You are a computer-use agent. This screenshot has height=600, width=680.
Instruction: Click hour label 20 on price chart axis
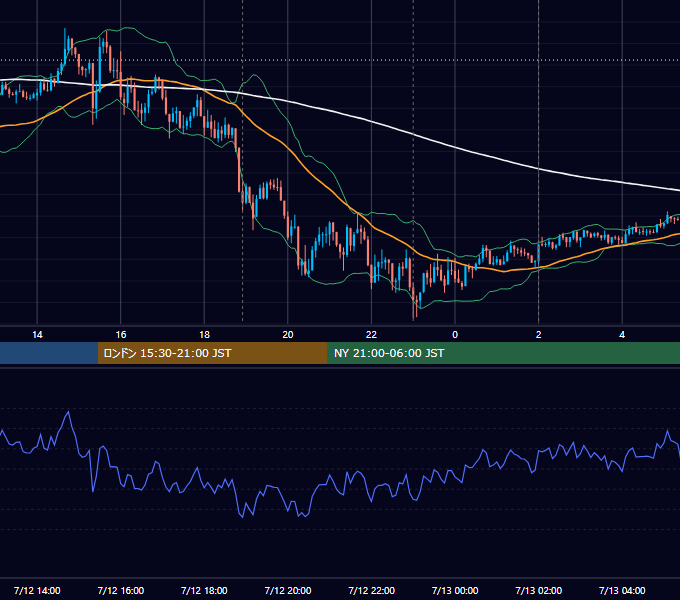tap(288, 335)
